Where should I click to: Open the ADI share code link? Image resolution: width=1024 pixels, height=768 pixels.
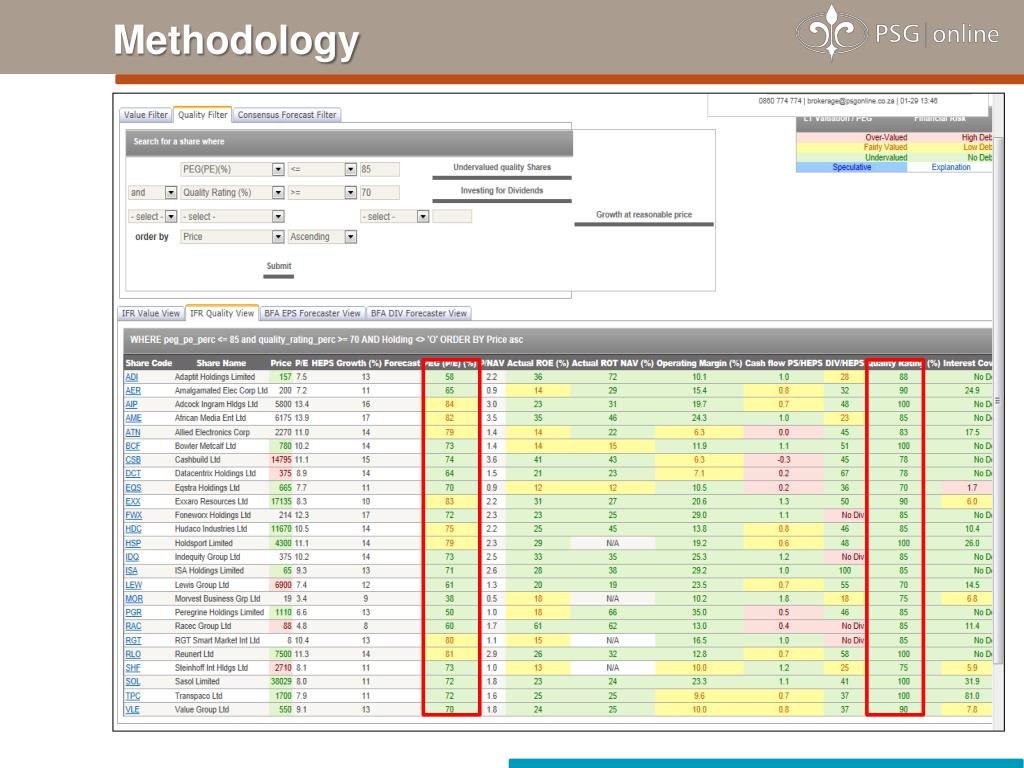point(132,377)
